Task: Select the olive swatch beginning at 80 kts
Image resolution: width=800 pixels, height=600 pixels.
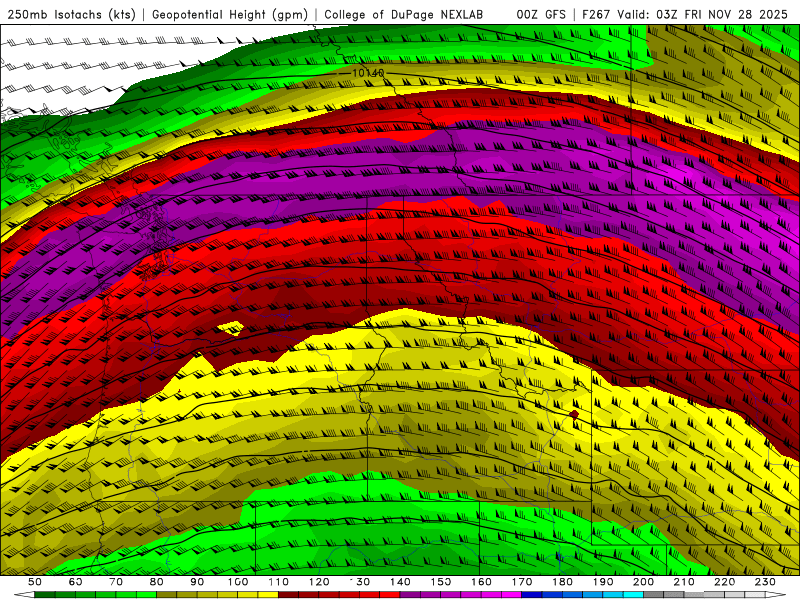Action: (x=167, y=594)
